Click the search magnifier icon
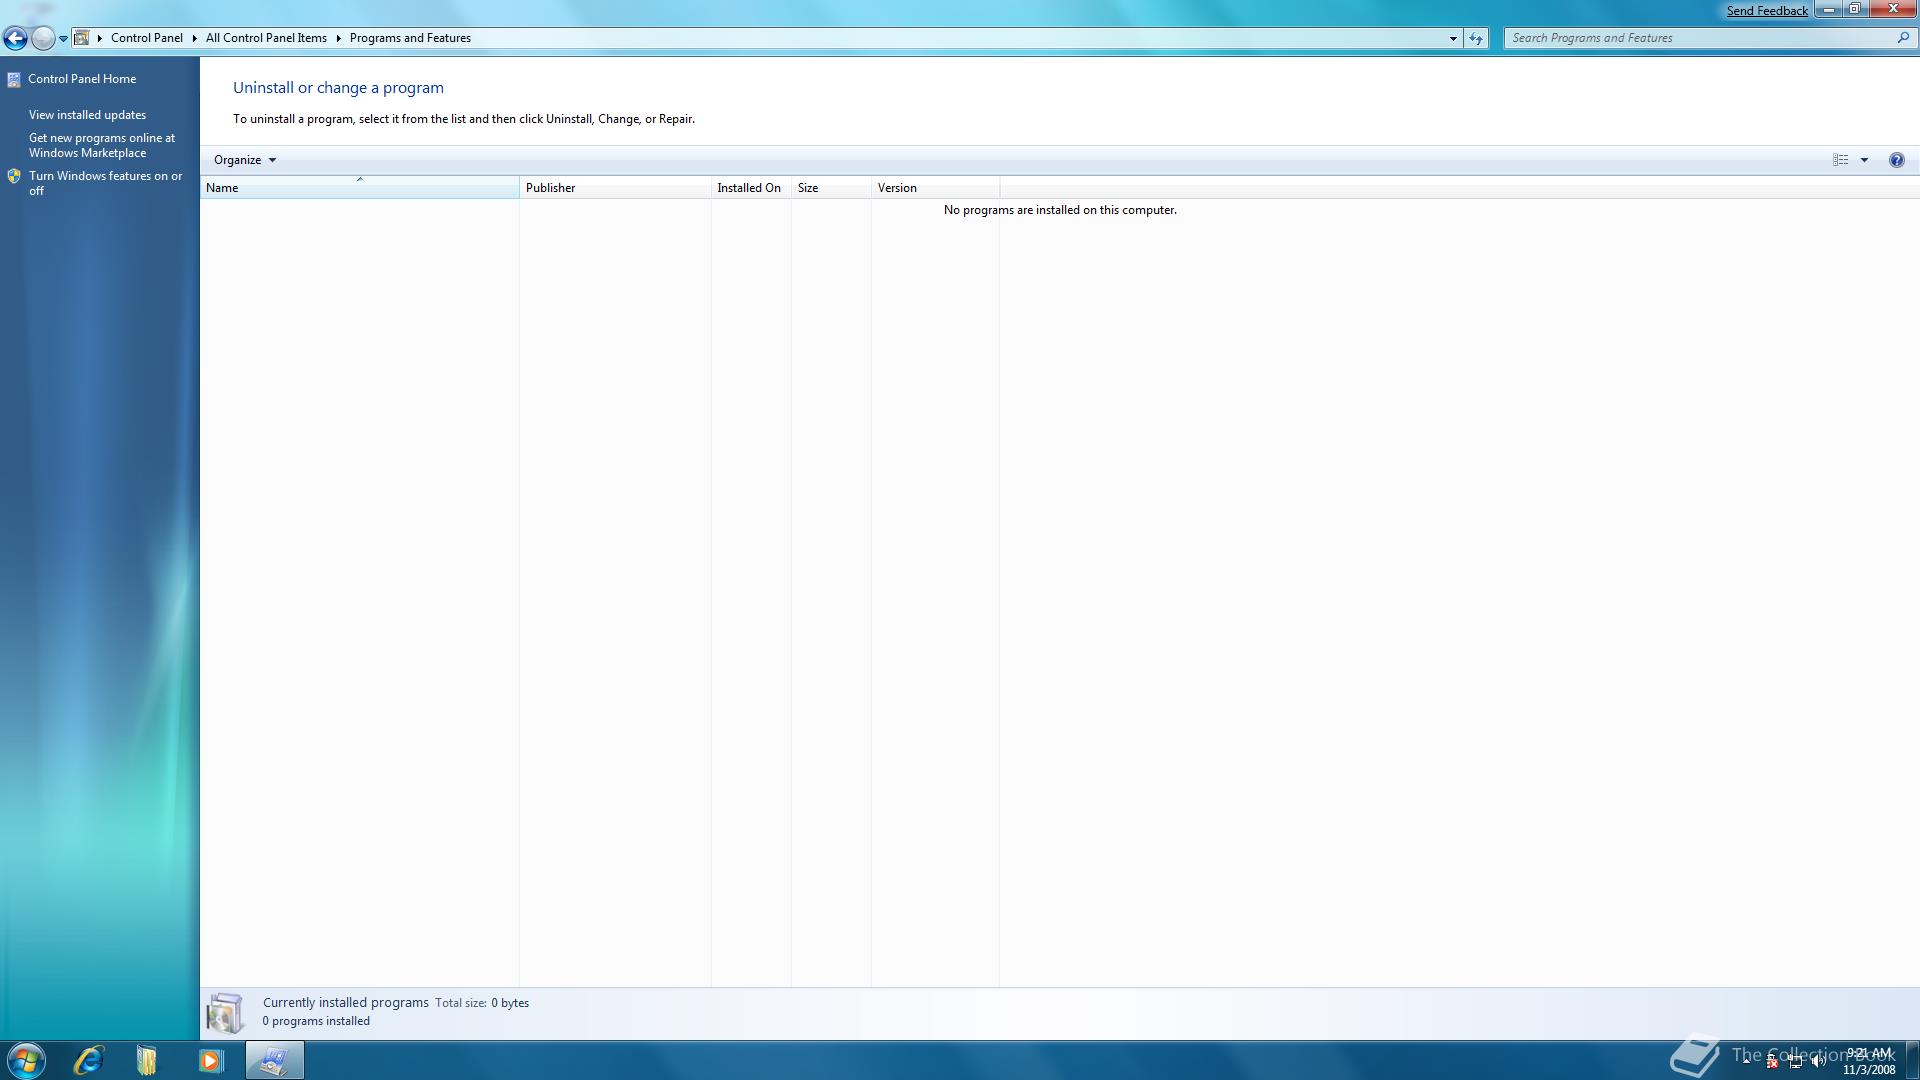1920x1080 pixels. point(1903,38)
